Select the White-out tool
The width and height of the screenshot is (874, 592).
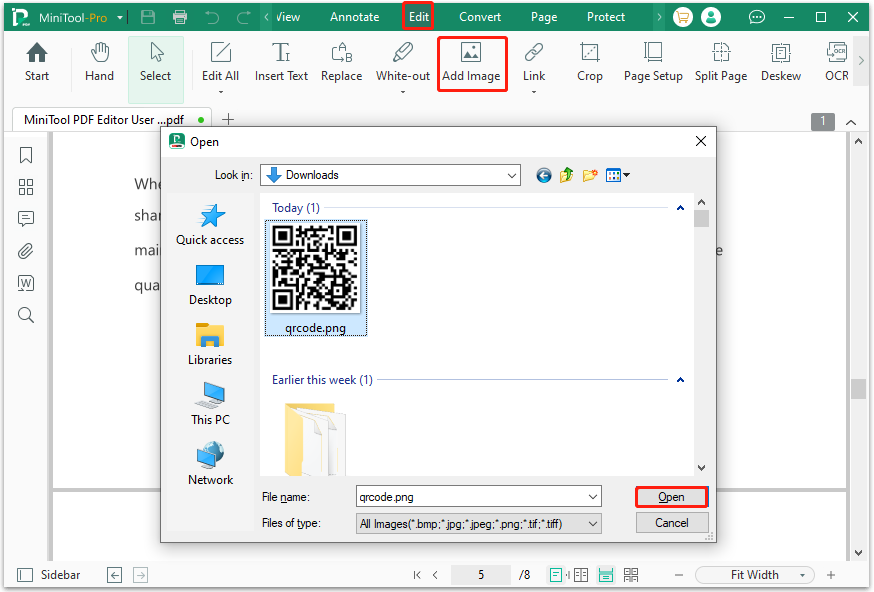click(x=402, y=62)
